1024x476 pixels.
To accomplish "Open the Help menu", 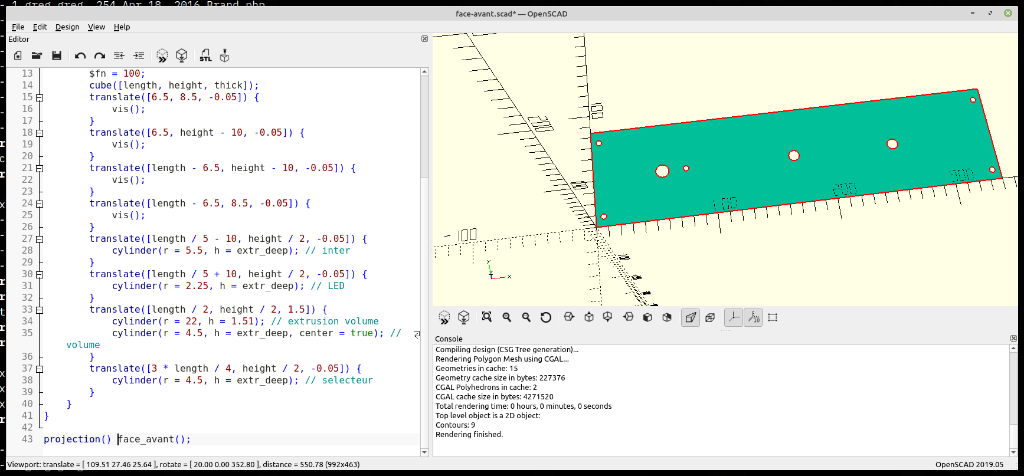I will pos(122,27).
